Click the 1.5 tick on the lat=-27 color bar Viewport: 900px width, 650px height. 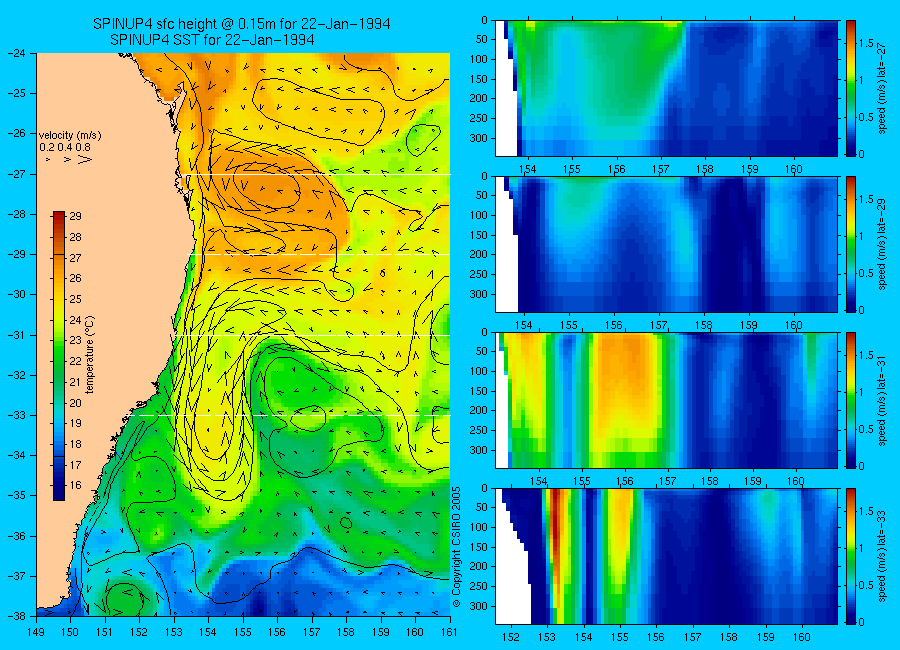pyautogui.click(x=867, y=44)
